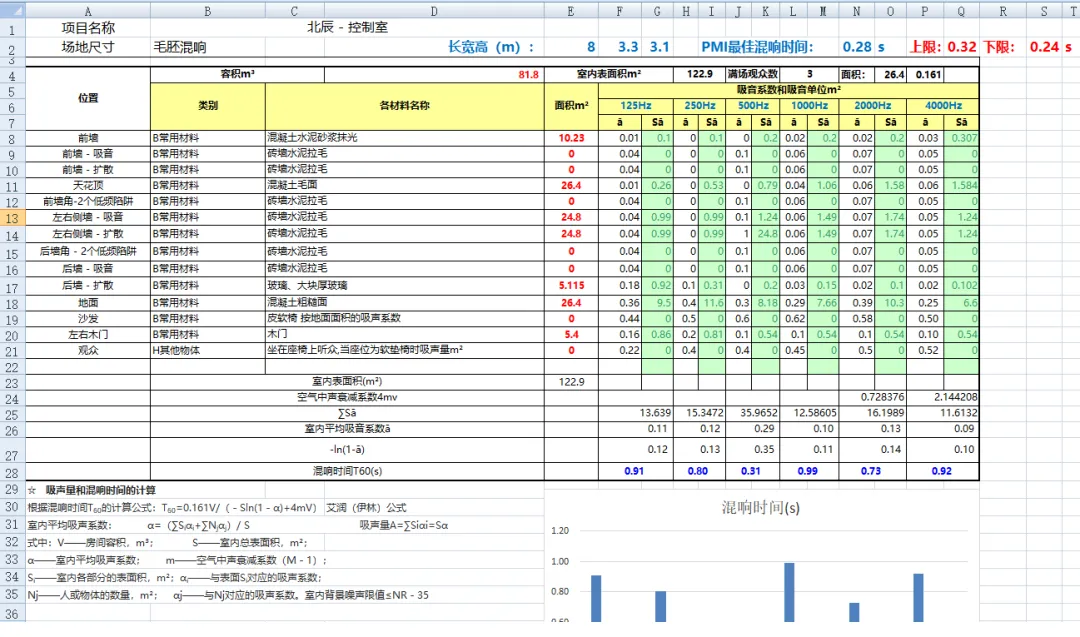Click the '混响时间T60(s)' label
This screenshot has height=637, width=1080.
347,471
